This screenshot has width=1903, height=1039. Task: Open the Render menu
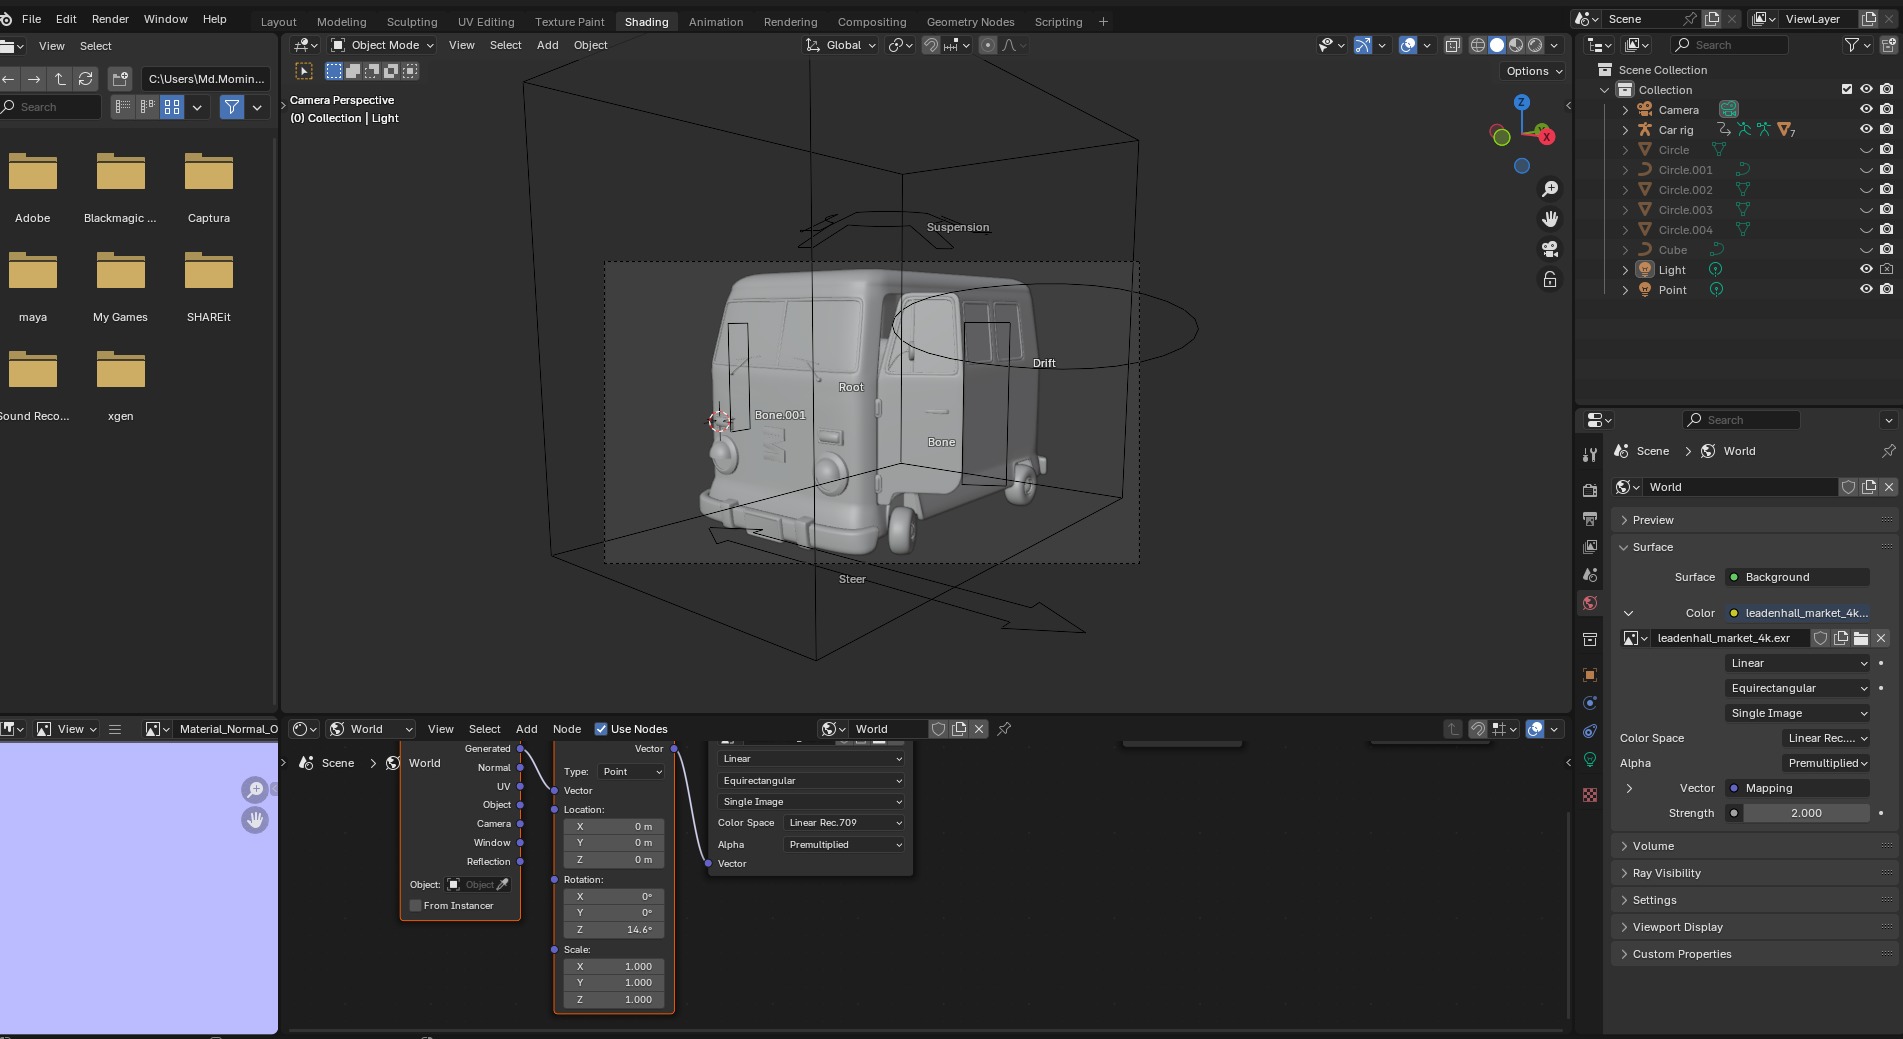click(x=110, y=19)
